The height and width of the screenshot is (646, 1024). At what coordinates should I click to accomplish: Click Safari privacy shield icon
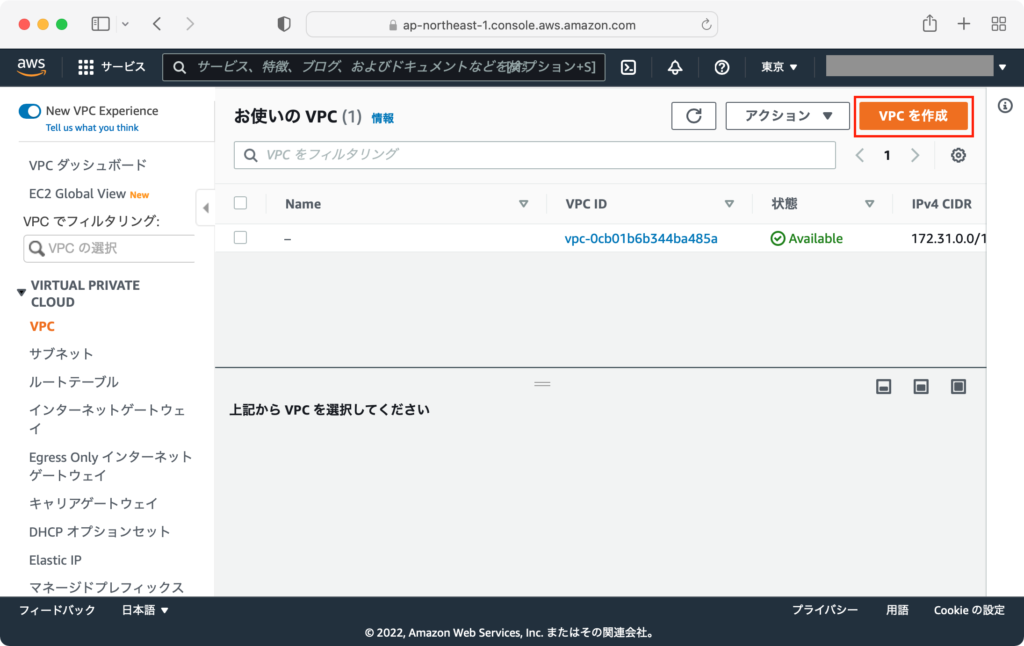(283, 24)
